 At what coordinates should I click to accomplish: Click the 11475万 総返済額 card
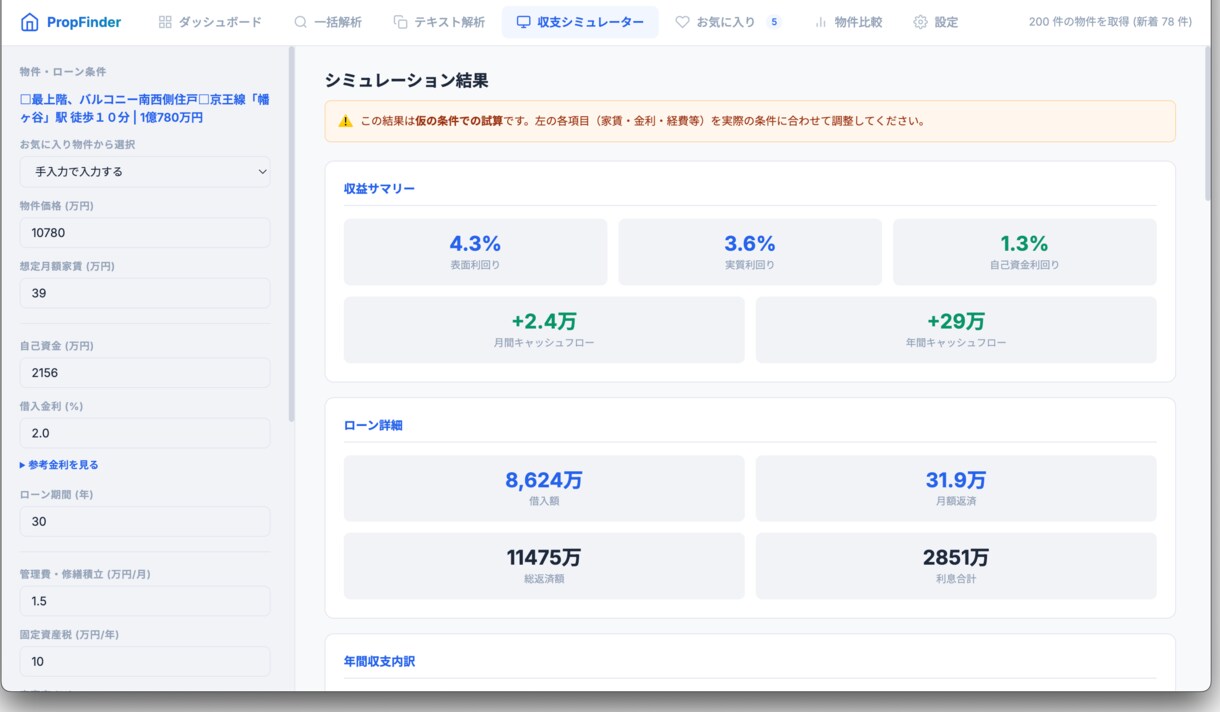(x=544, y=565)
